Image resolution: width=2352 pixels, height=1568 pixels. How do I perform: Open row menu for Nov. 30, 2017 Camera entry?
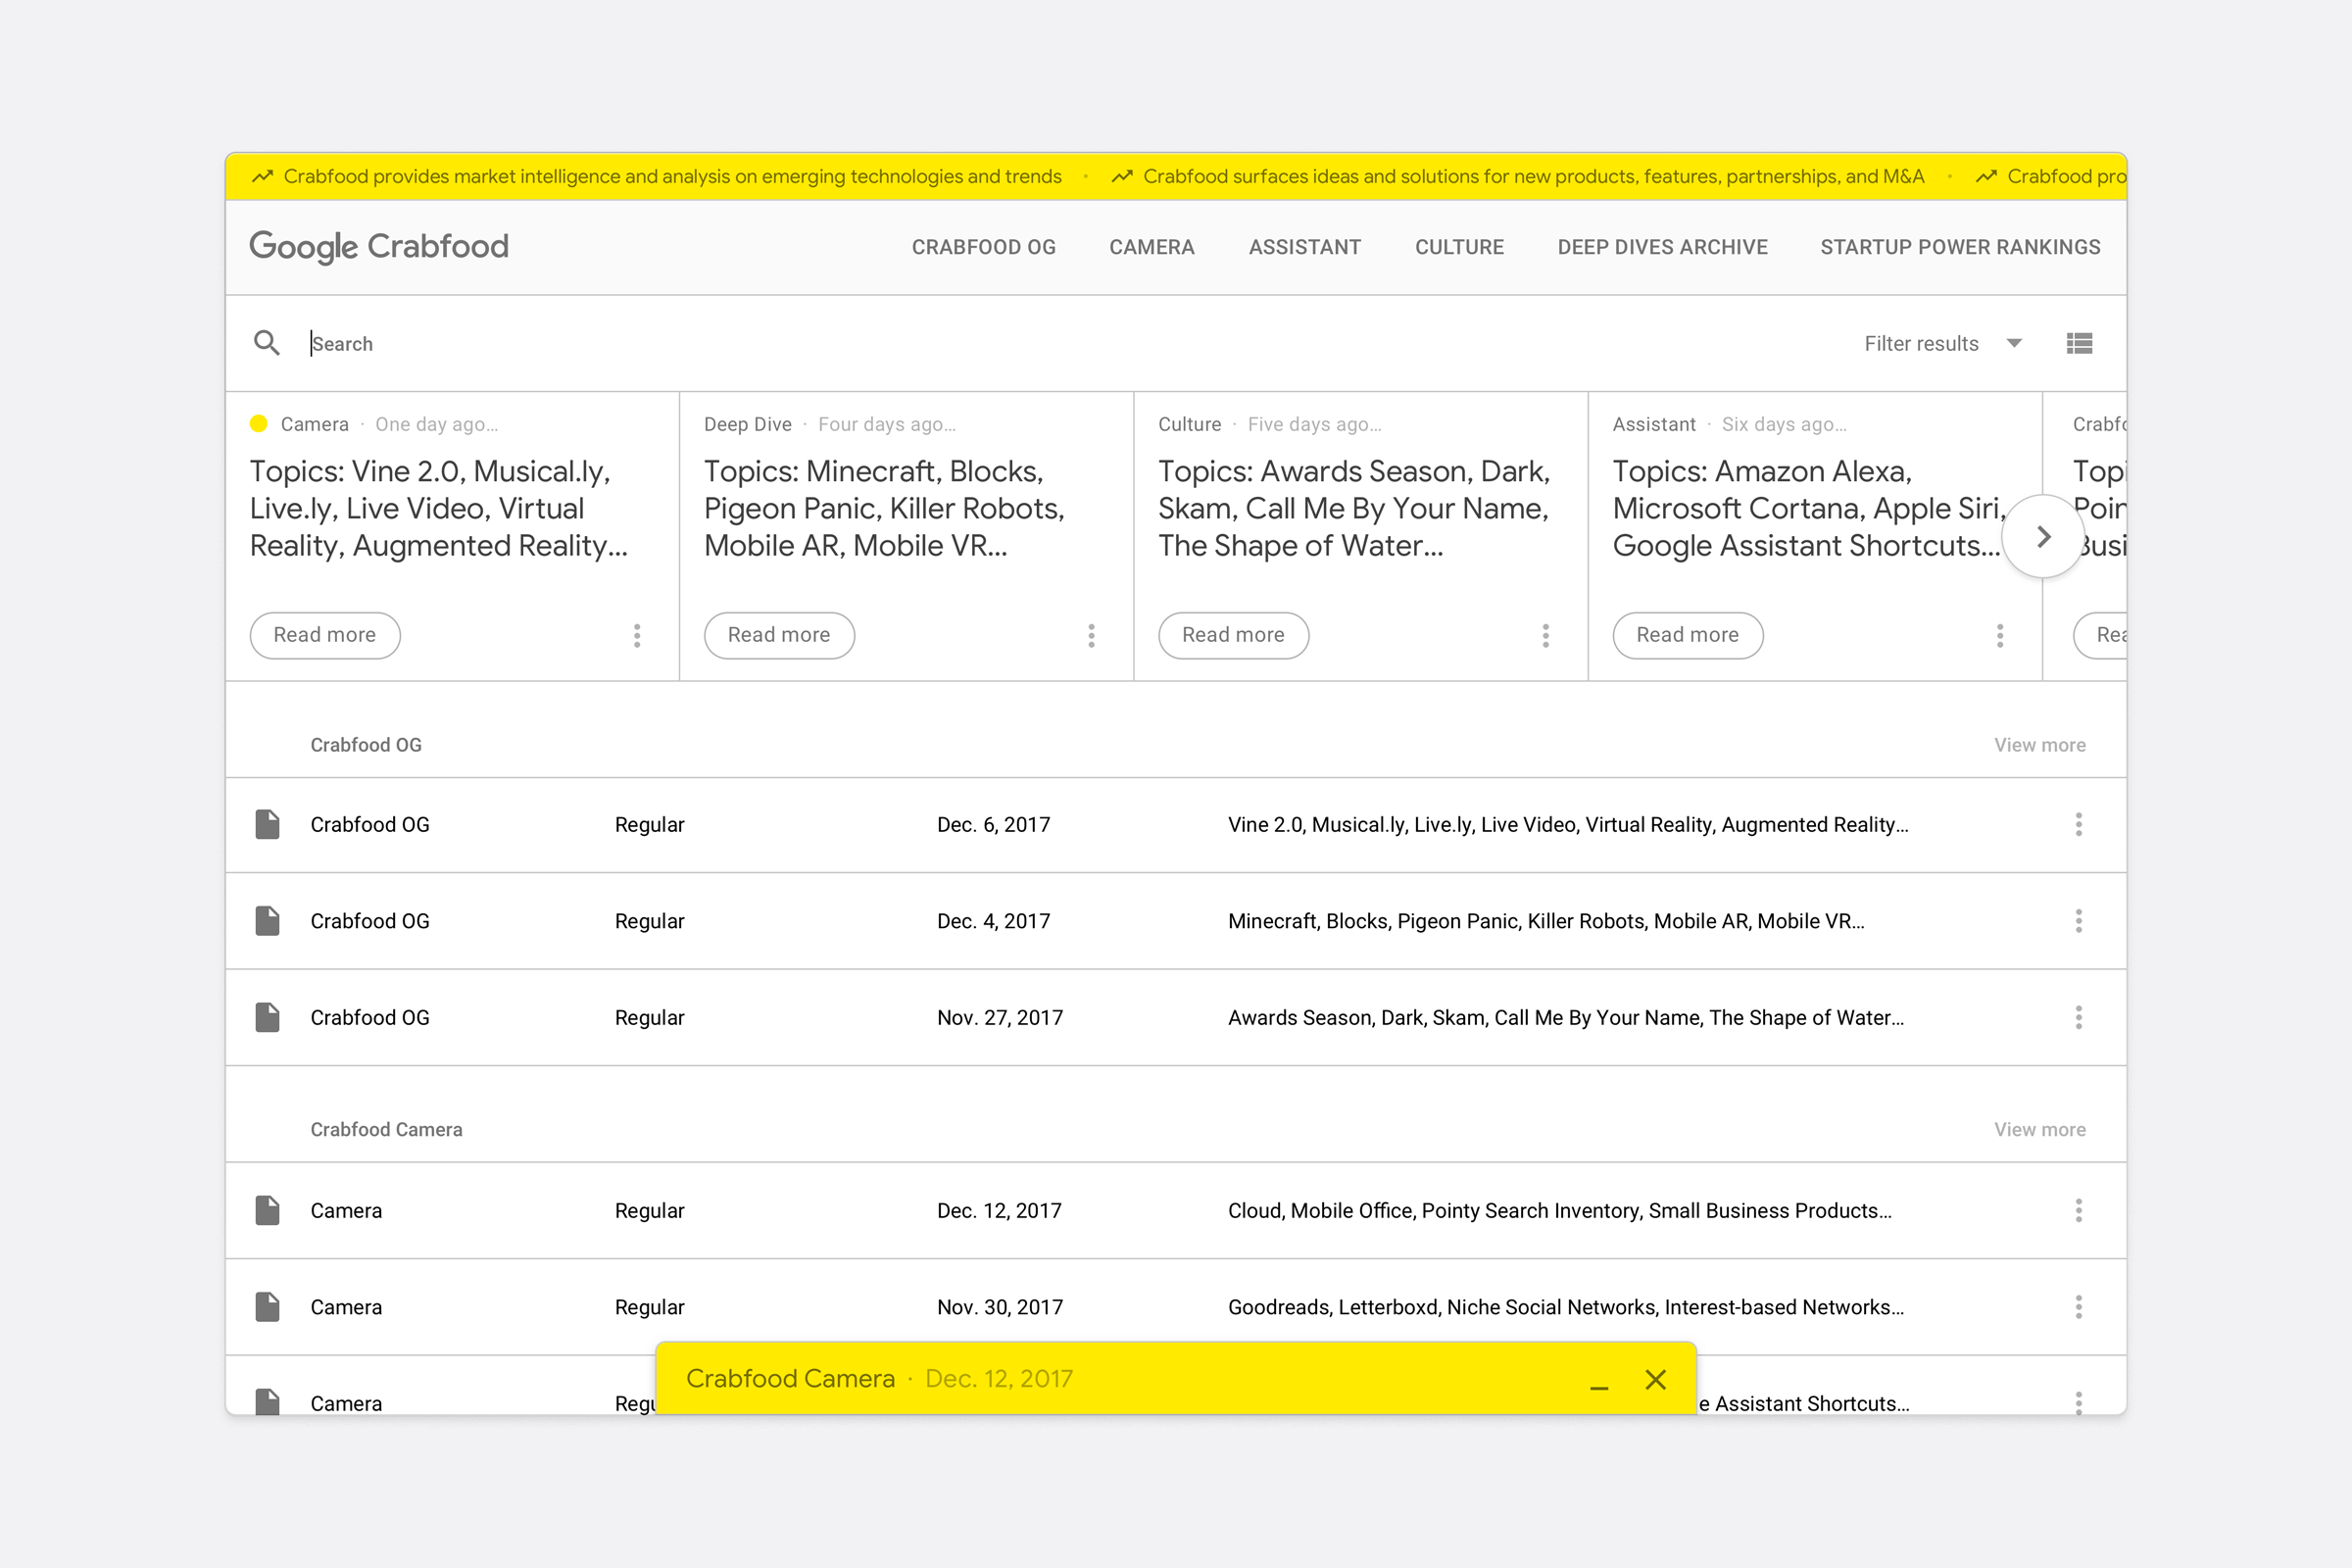pyautogui.click(x=2078, y=1307)
